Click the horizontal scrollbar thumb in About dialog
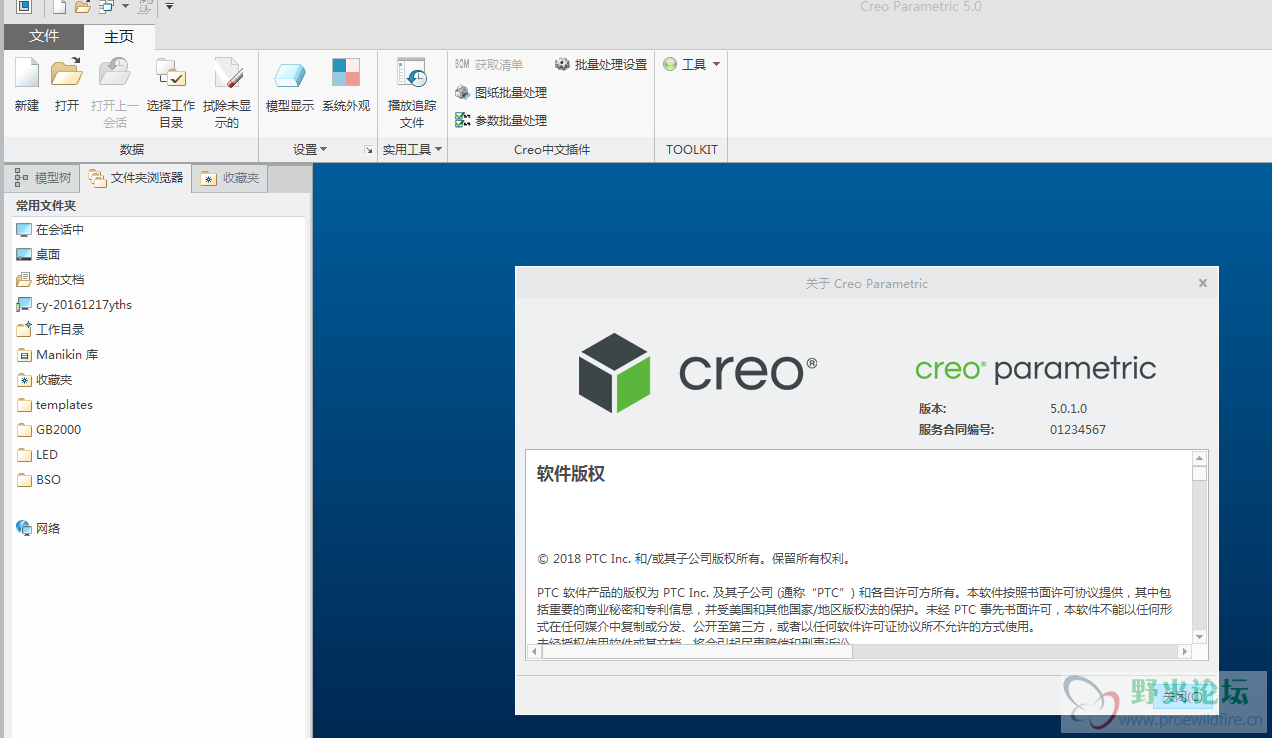 click(696, 651)
